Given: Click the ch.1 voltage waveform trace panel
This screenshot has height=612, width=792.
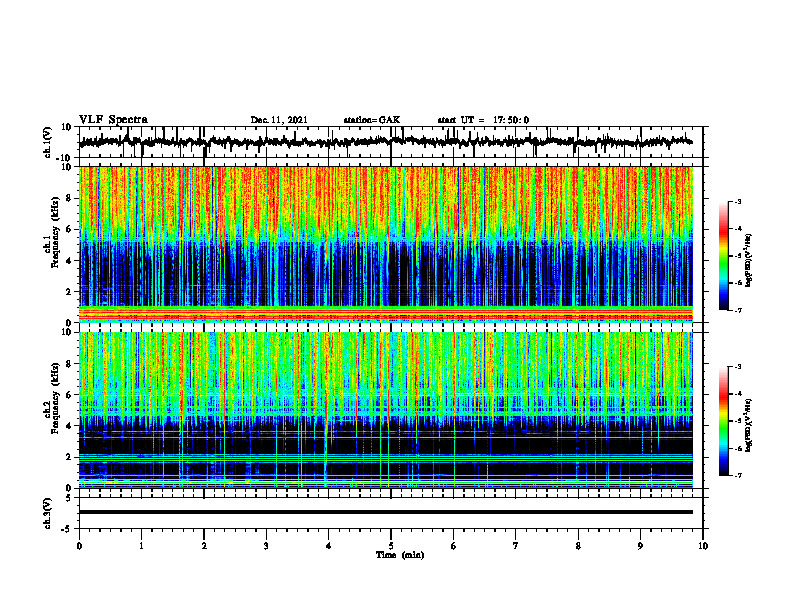Looking at the screenshot, I should pos(391,142).
